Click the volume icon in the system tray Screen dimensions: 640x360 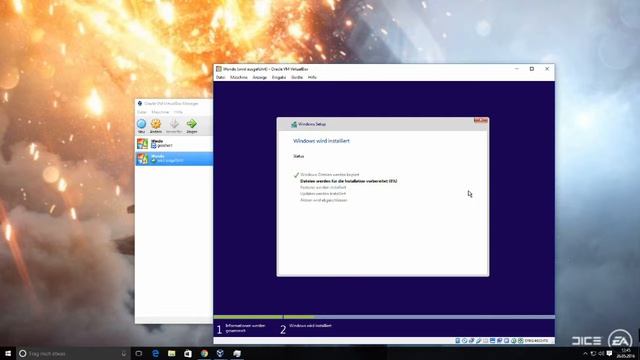(601, 353)
